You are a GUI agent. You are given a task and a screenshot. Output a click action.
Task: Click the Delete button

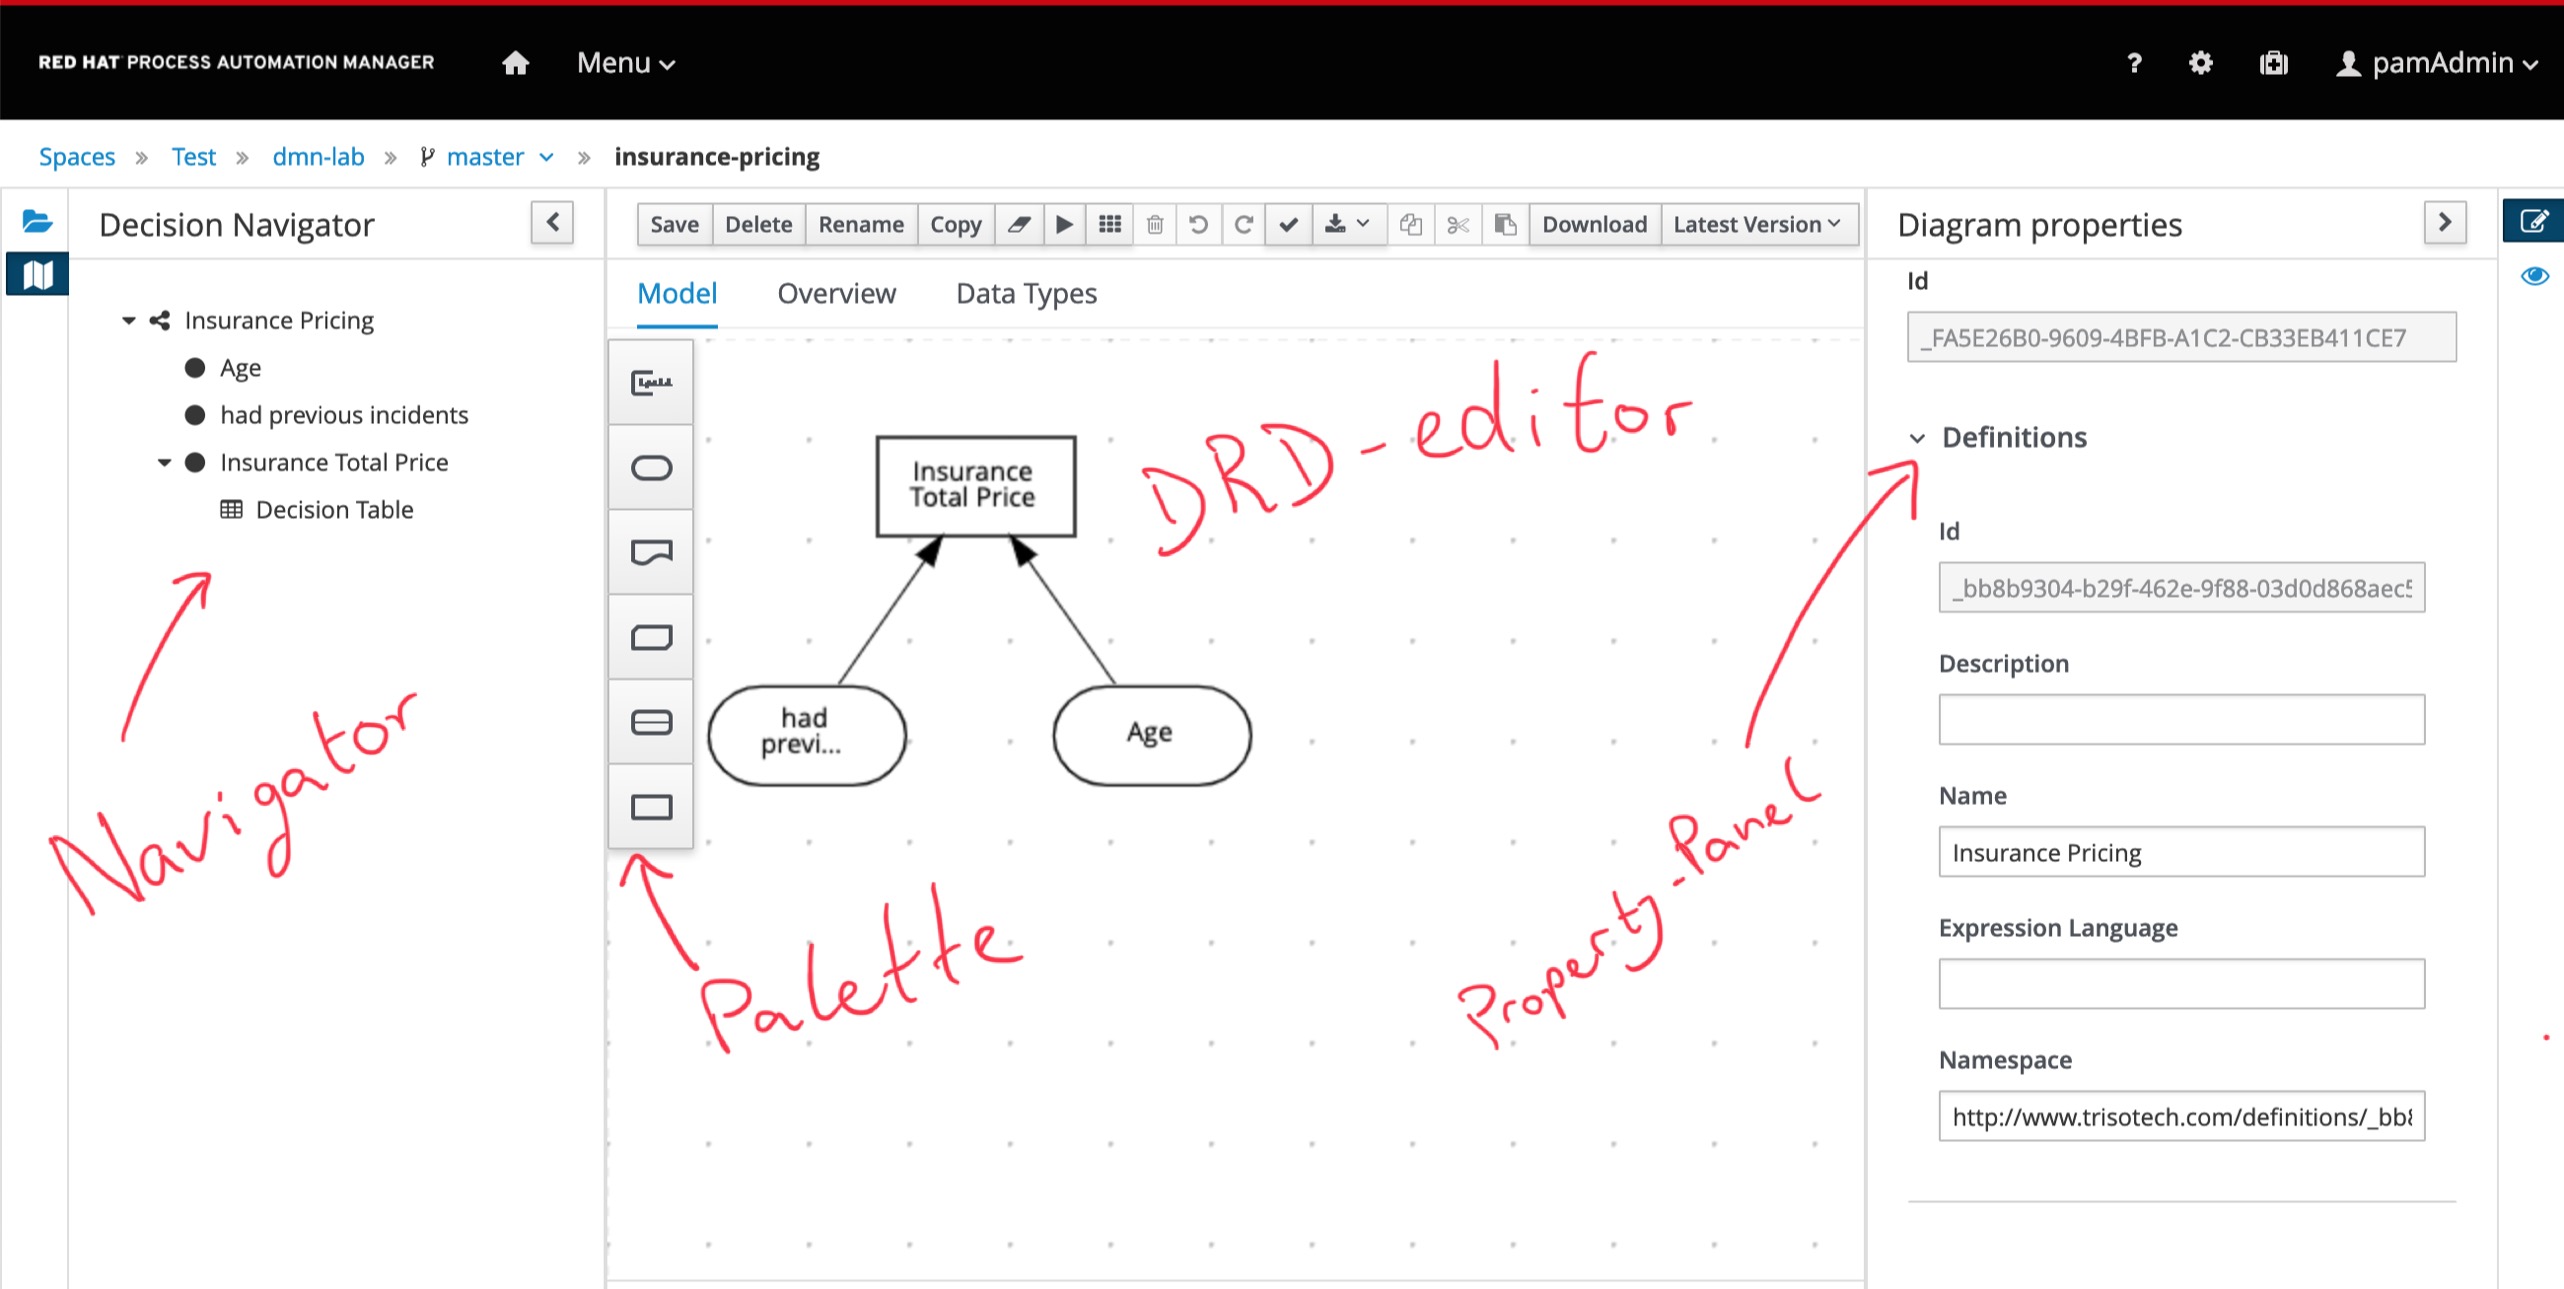coord(758,224)
